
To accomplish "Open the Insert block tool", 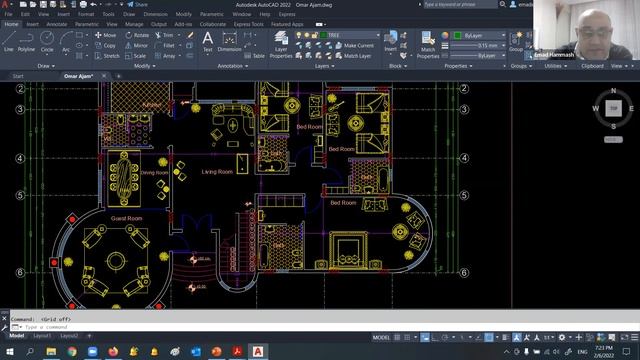I will (391, 41).
